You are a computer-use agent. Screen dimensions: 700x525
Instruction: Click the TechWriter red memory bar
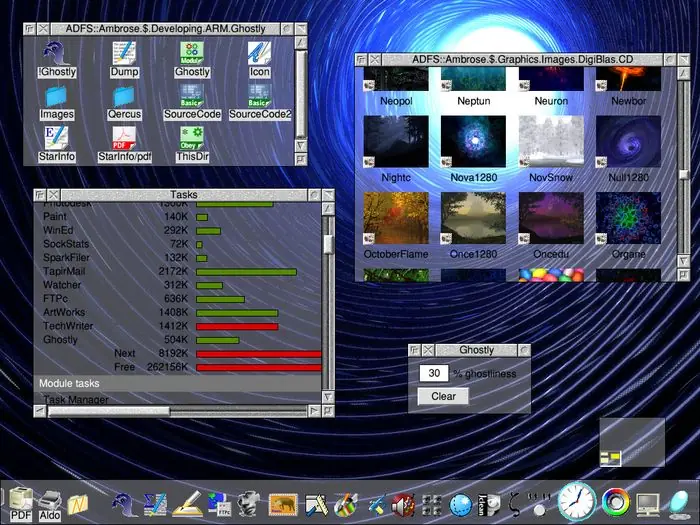point(237,326)
